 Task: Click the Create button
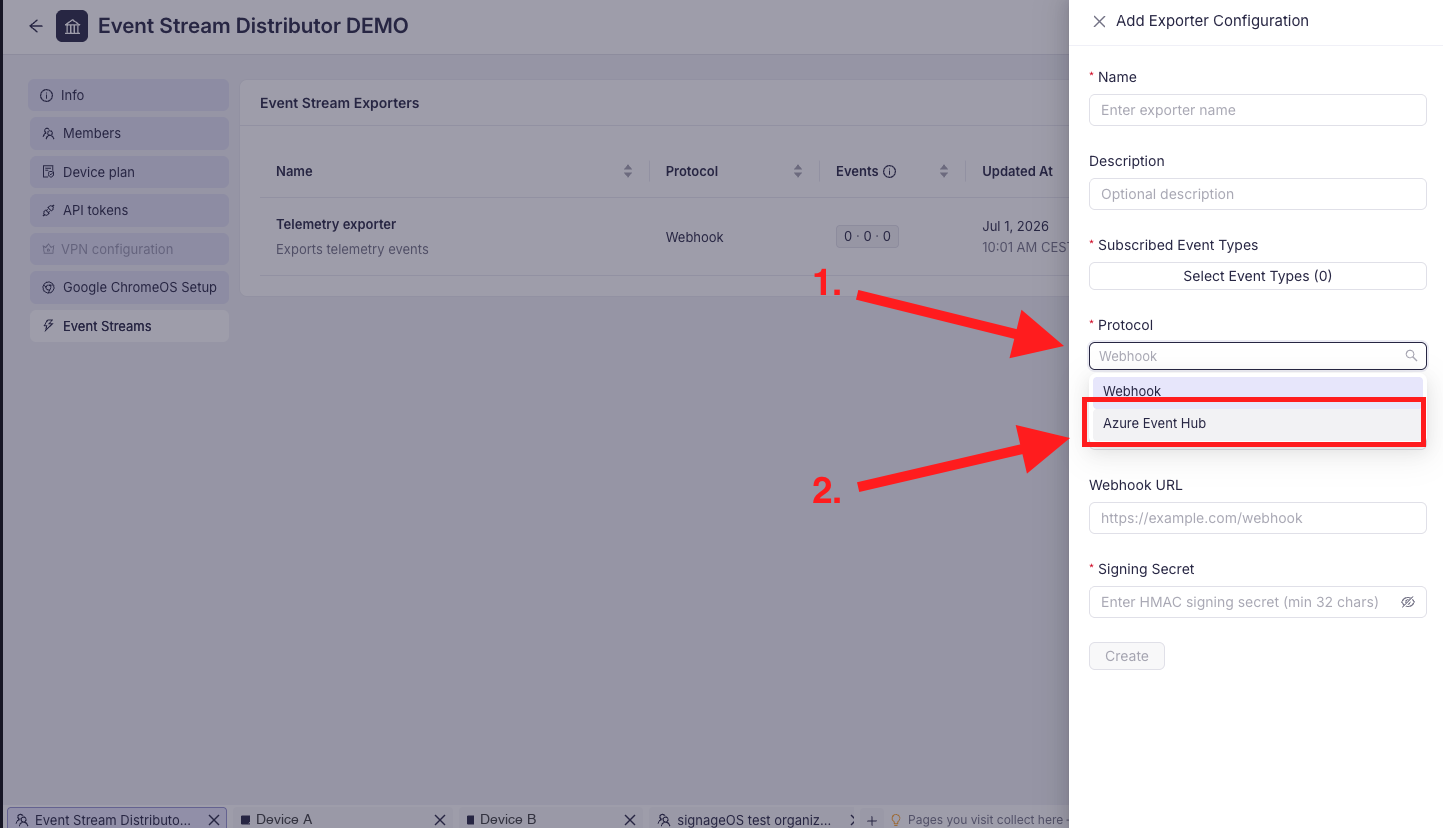(x=1126, y=656)
